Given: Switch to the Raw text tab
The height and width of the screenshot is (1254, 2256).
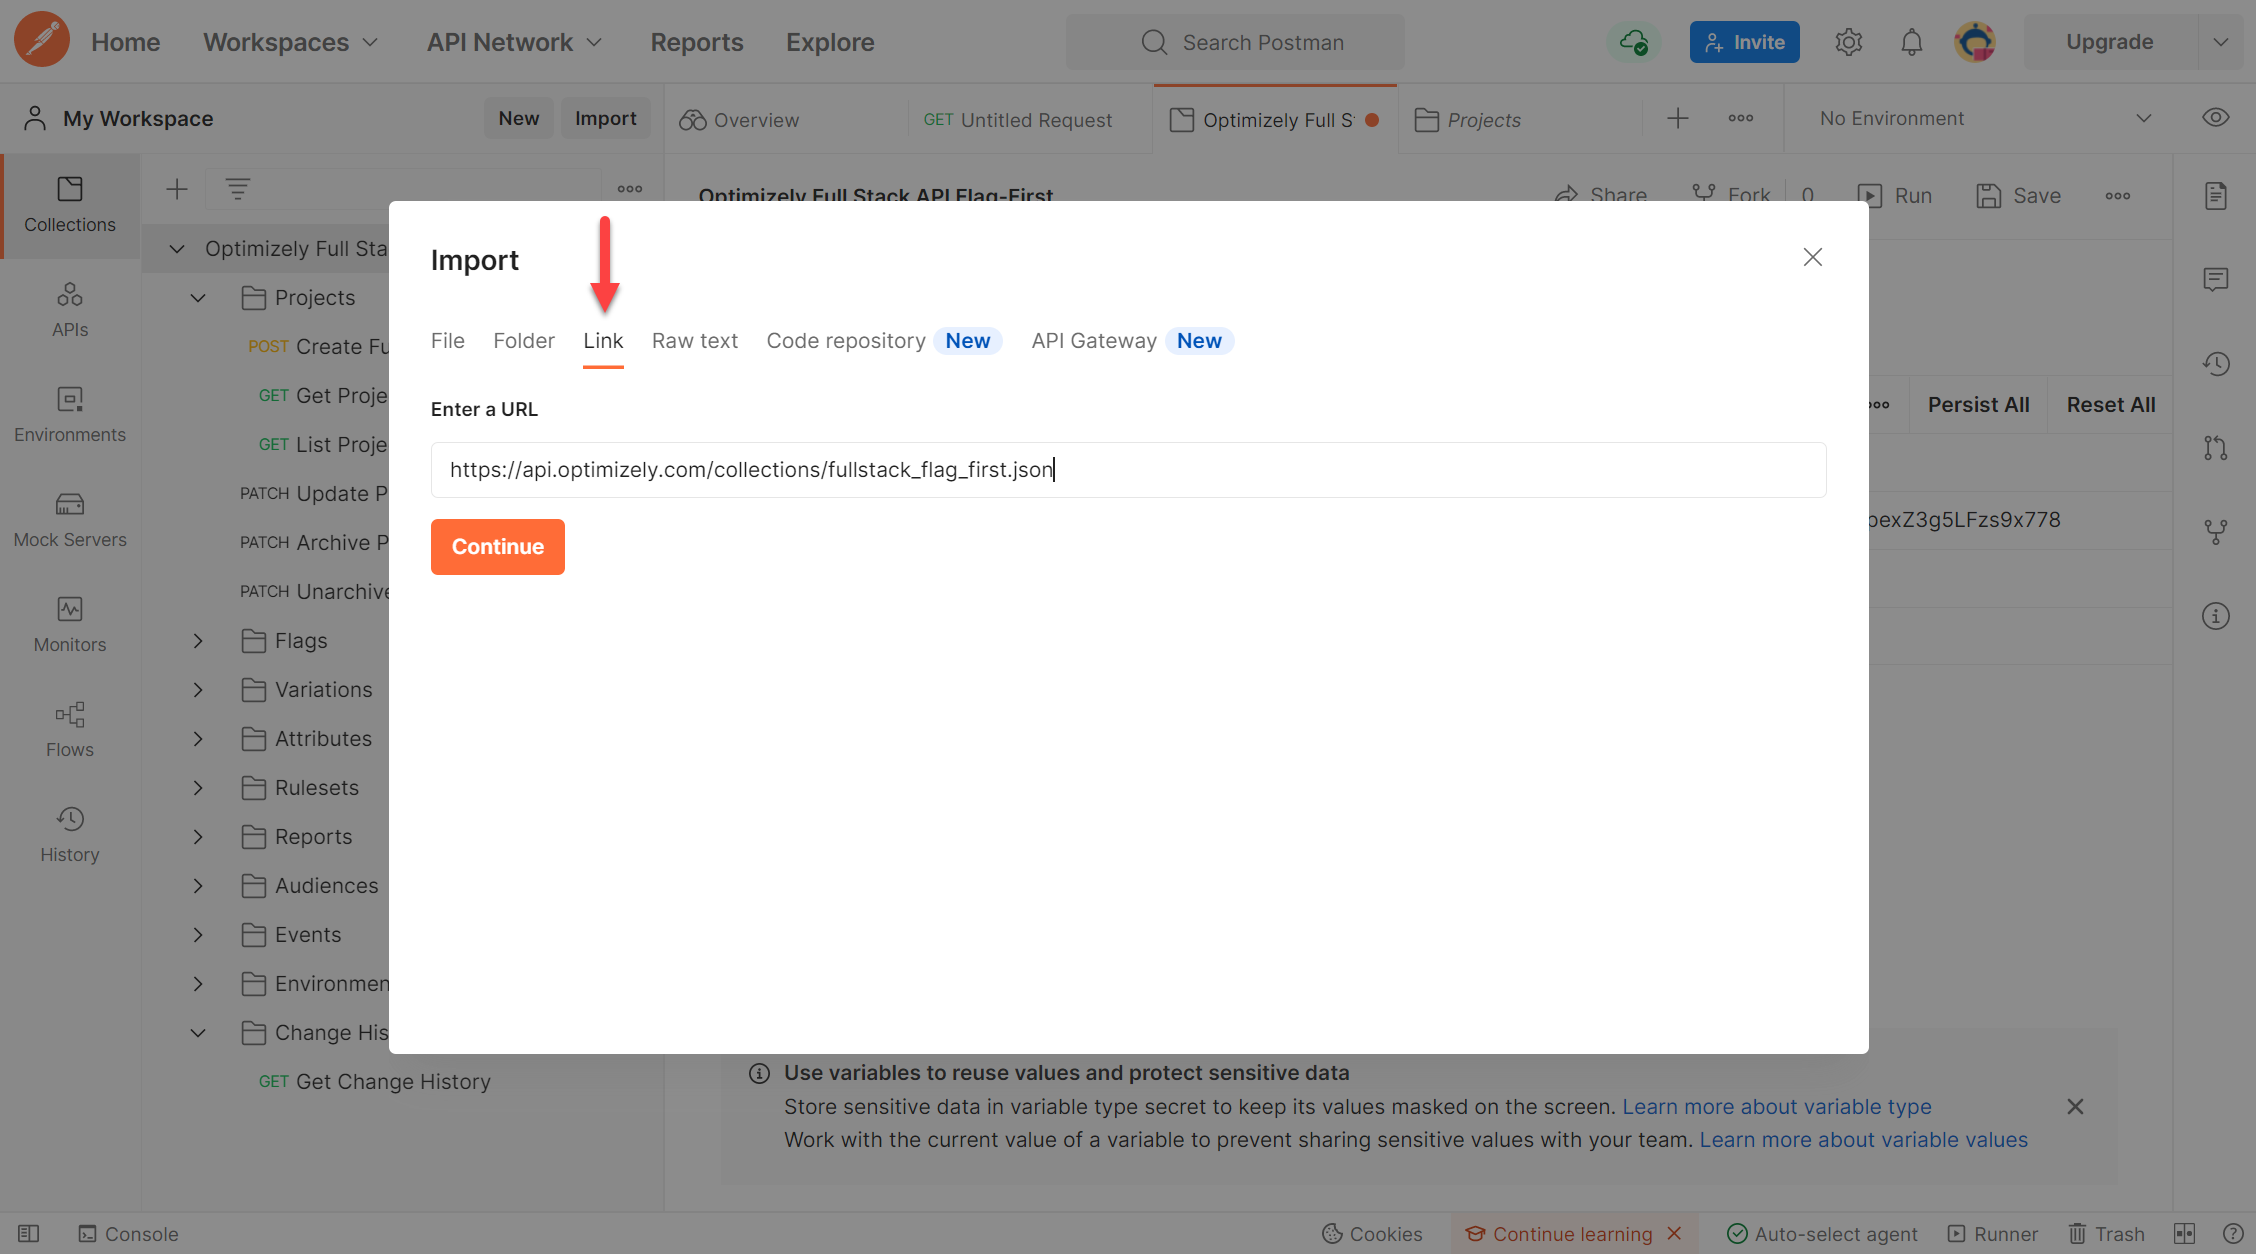Looking at the screenshot, I should click(x=694, y=340).
